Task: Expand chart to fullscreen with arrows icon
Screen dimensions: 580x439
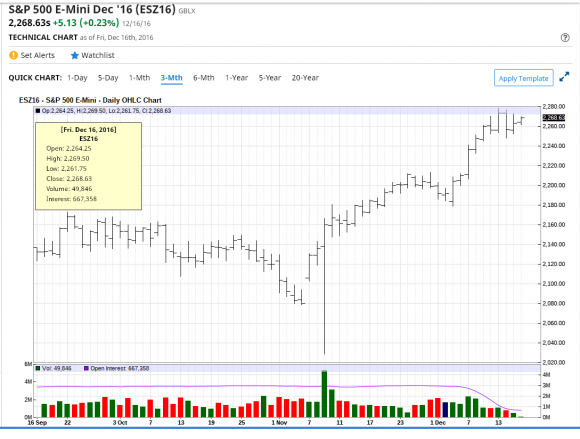Action: click(564, 77)
